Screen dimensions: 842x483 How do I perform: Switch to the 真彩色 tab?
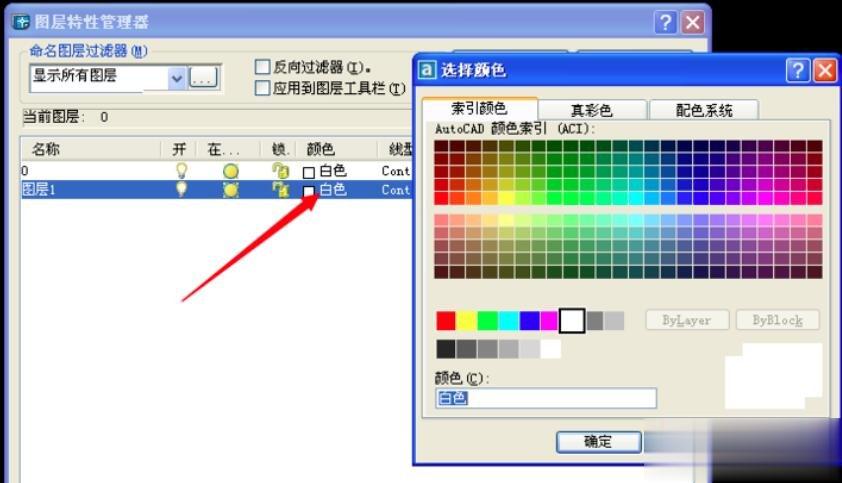click(592, 110)
